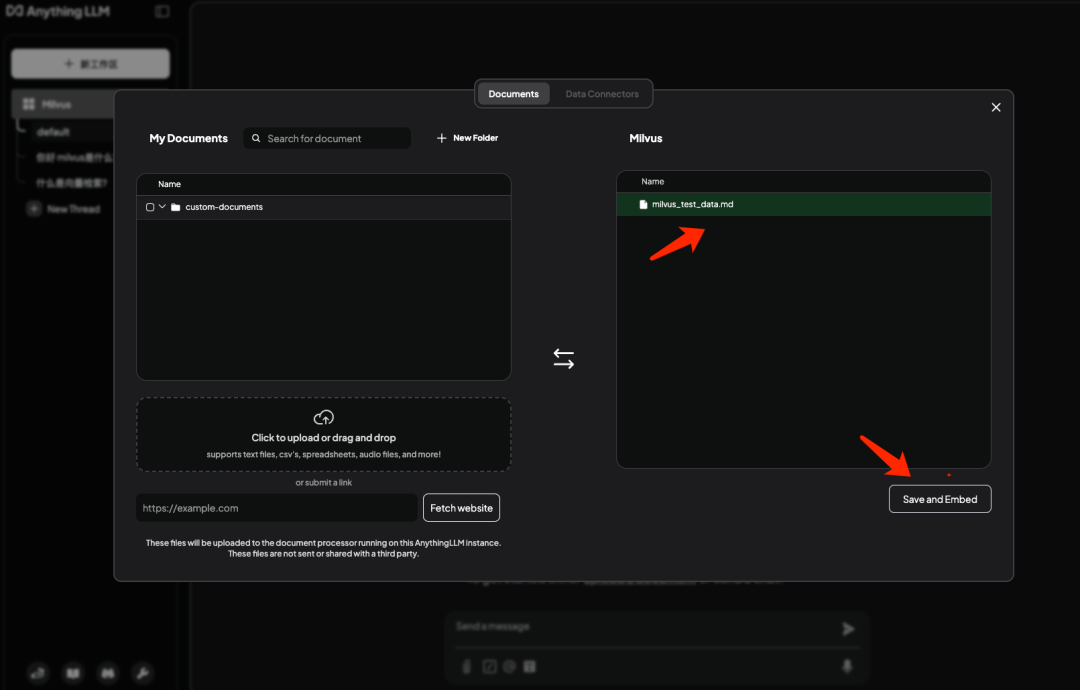Click the book docs icon in sidebar footer
The width and height of the screenshot is (1080, 690).
pyautogui.click(x=73, y=673)
